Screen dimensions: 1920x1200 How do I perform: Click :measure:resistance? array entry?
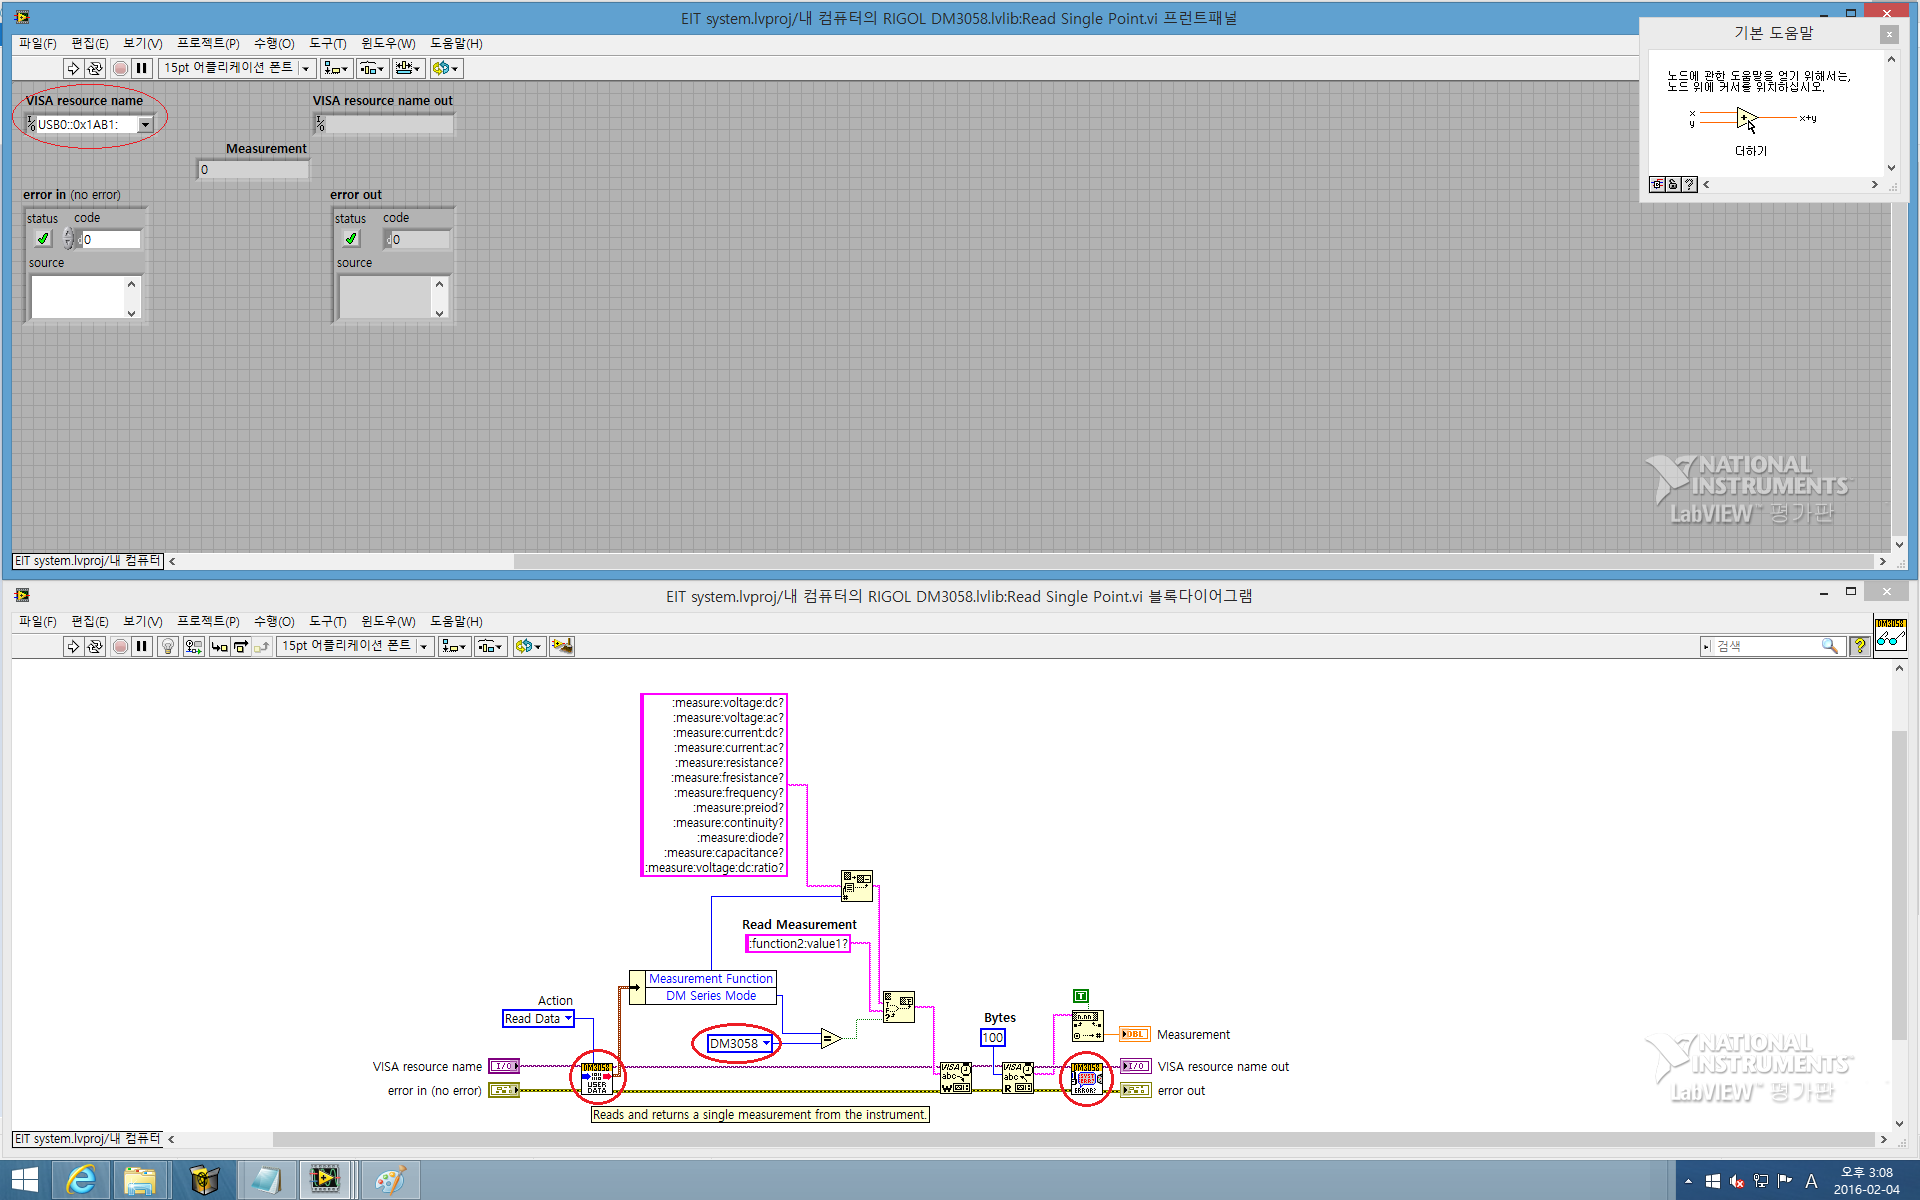729,762
